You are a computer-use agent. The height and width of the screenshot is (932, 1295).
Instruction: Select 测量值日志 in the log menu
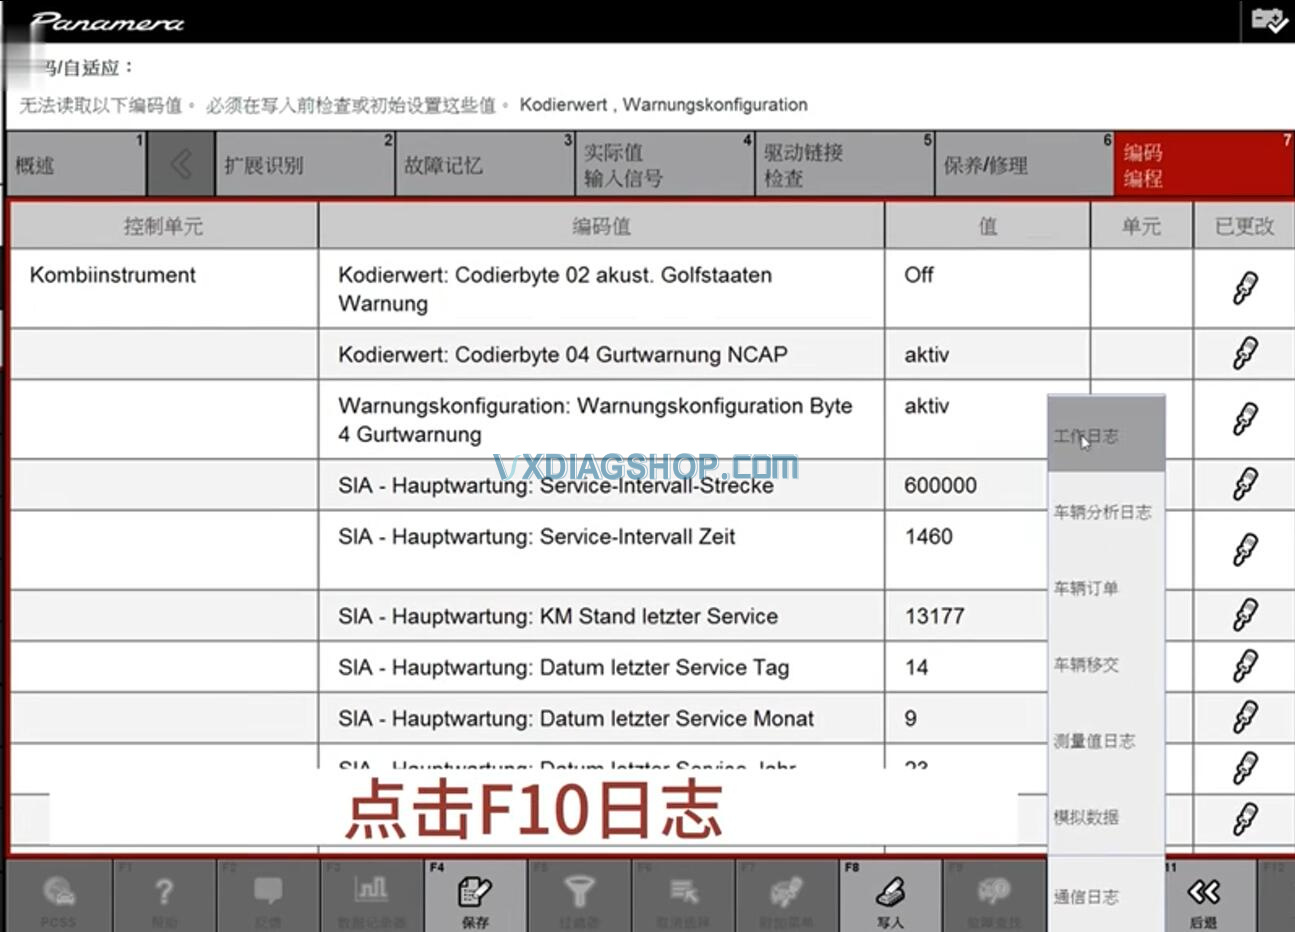(1106, 741)
